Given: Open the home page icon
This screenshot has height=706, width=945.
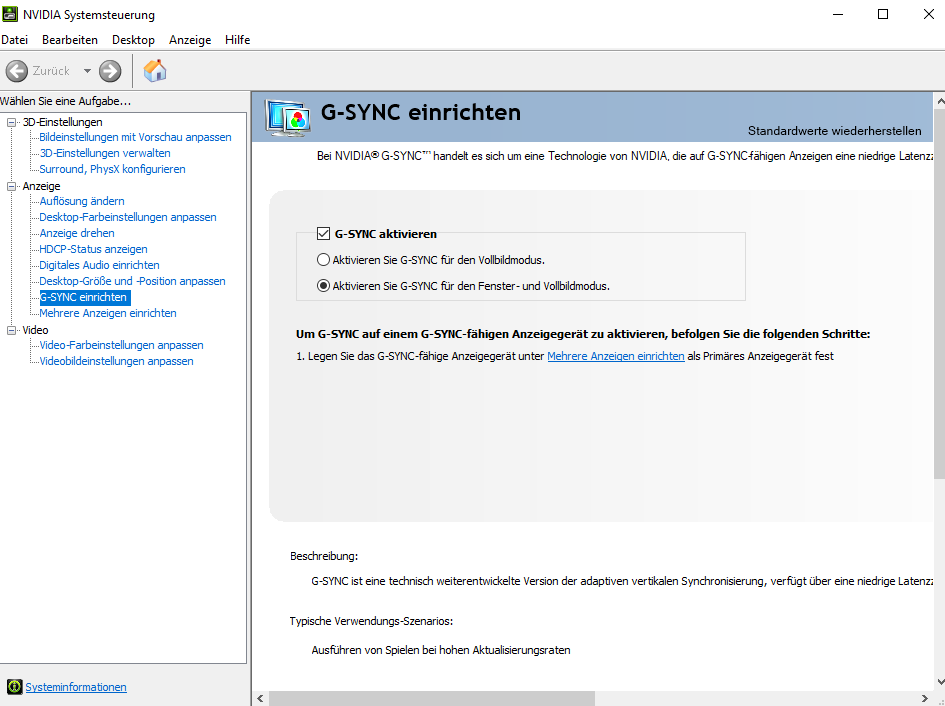Looking at the screenshot, I should [155, 71].
